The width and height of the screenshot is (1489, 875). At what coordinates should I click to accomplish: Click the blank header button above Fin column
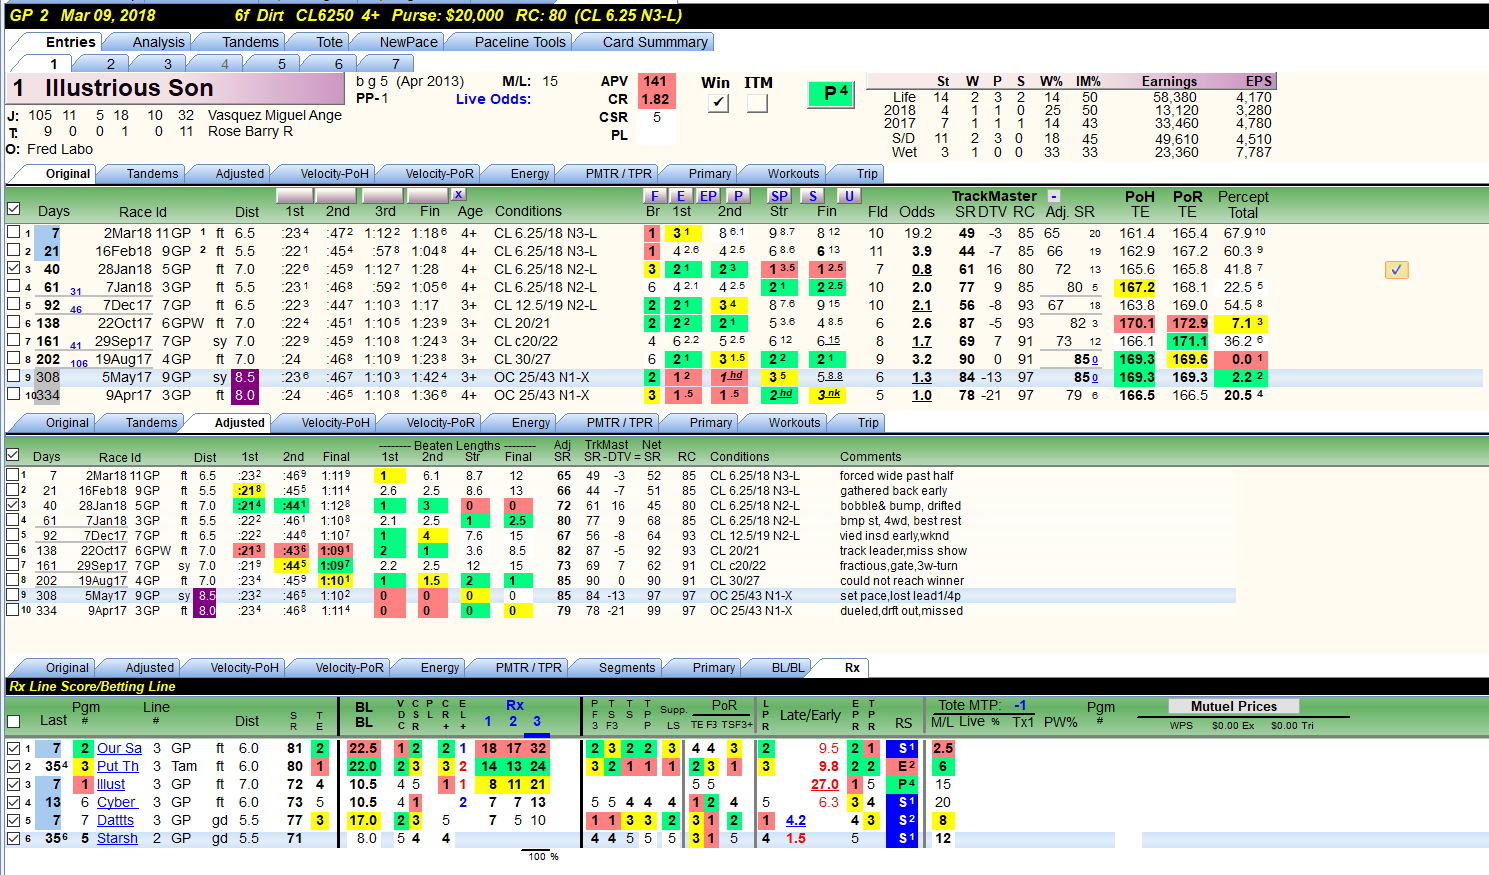point(428,195)
